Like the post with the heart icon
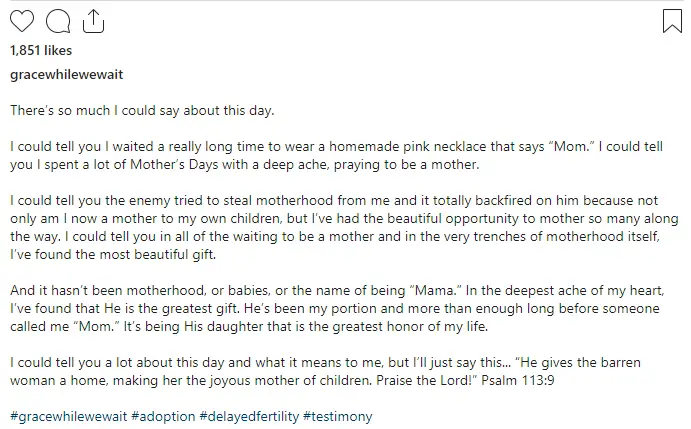 22,21
